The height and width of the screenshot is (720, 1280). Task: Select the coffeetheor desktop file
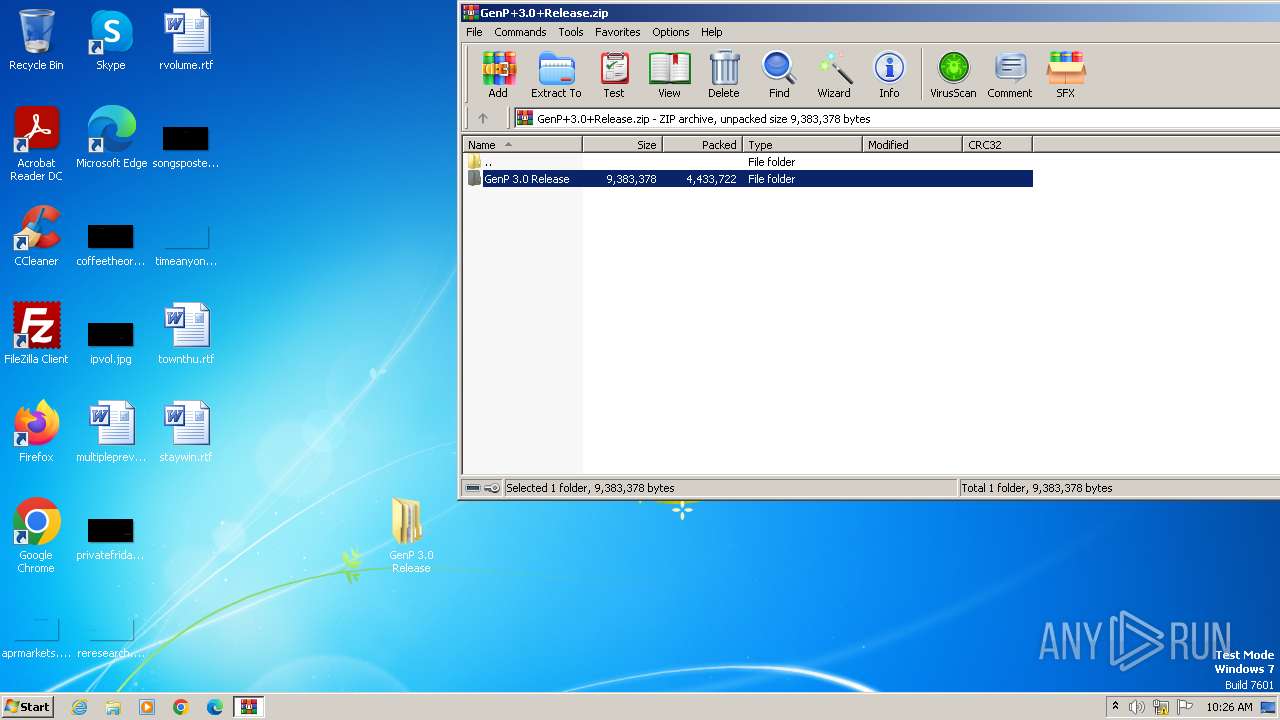click(x=111, y=244)
